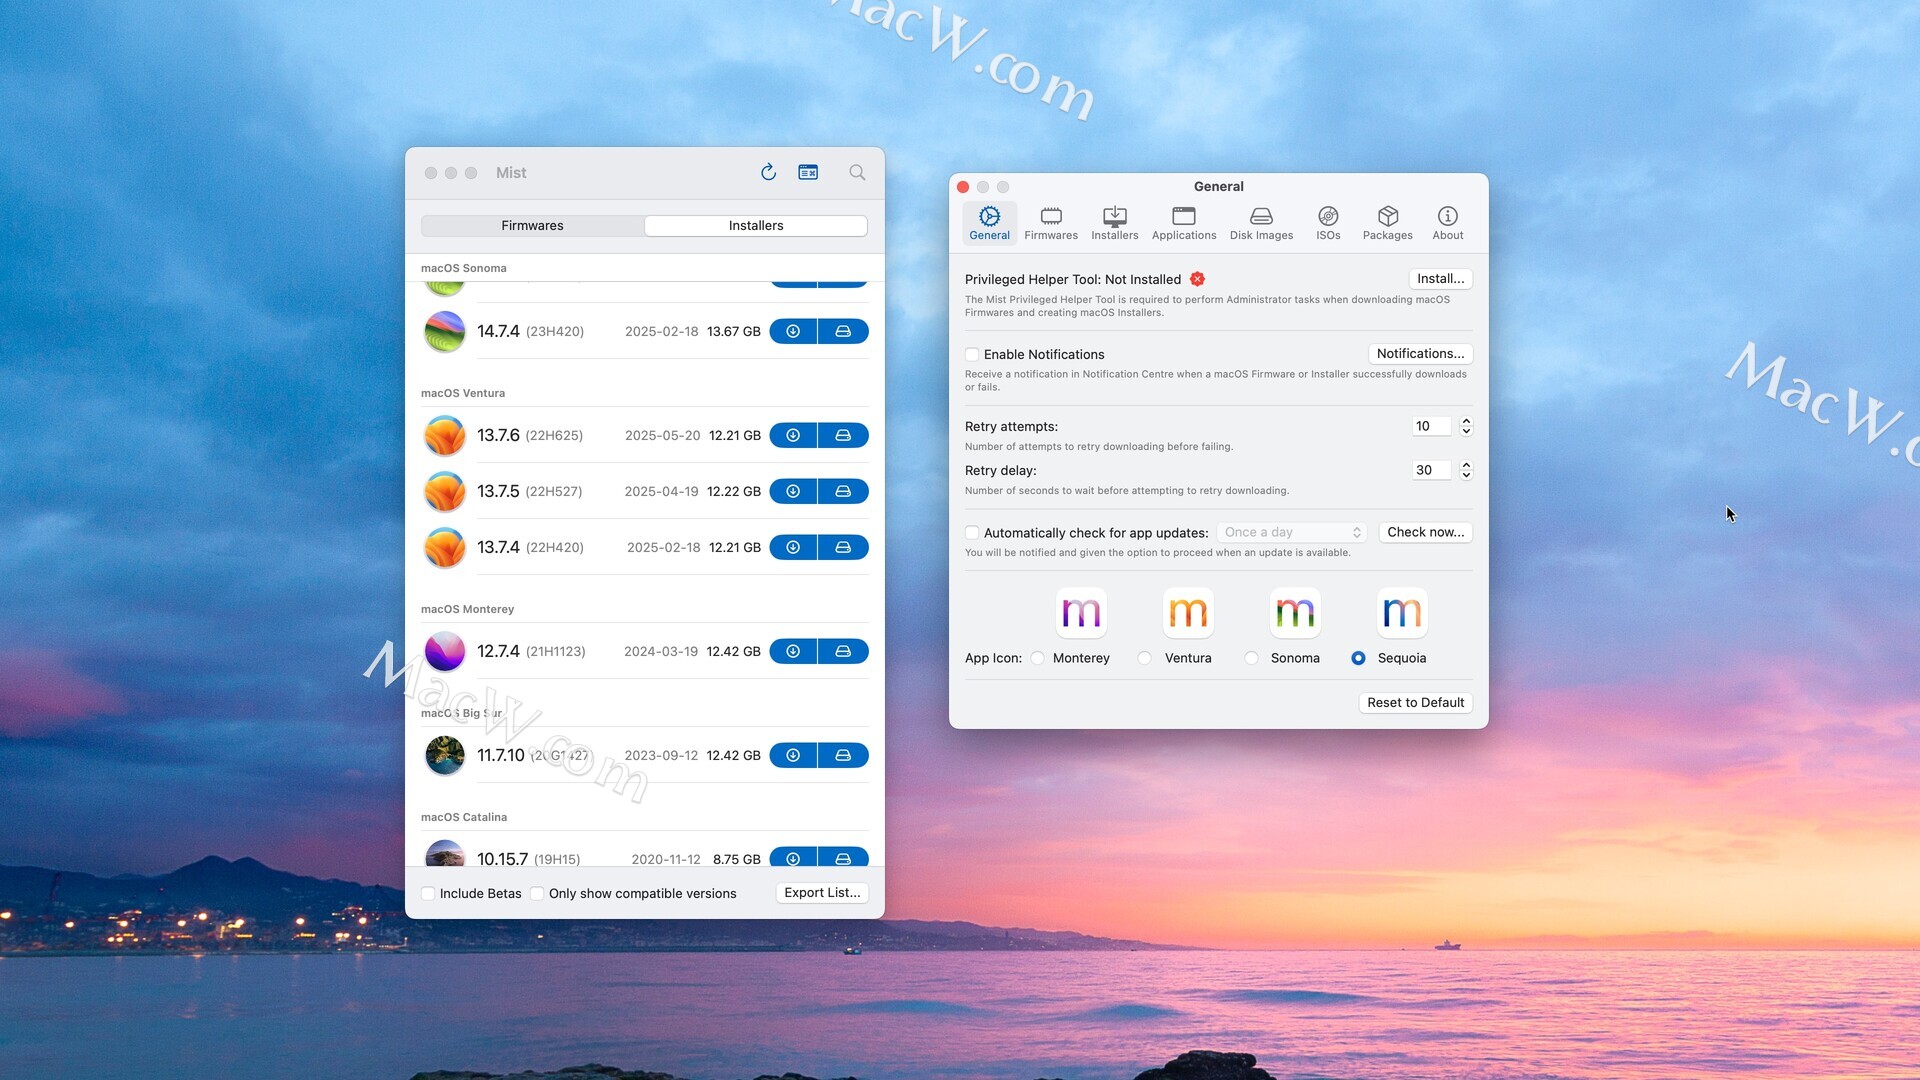Create bootable volume for 12.7.4
Image resolution: width=1920 pixels, height=1080 pixels.
[x=843, y=651]
